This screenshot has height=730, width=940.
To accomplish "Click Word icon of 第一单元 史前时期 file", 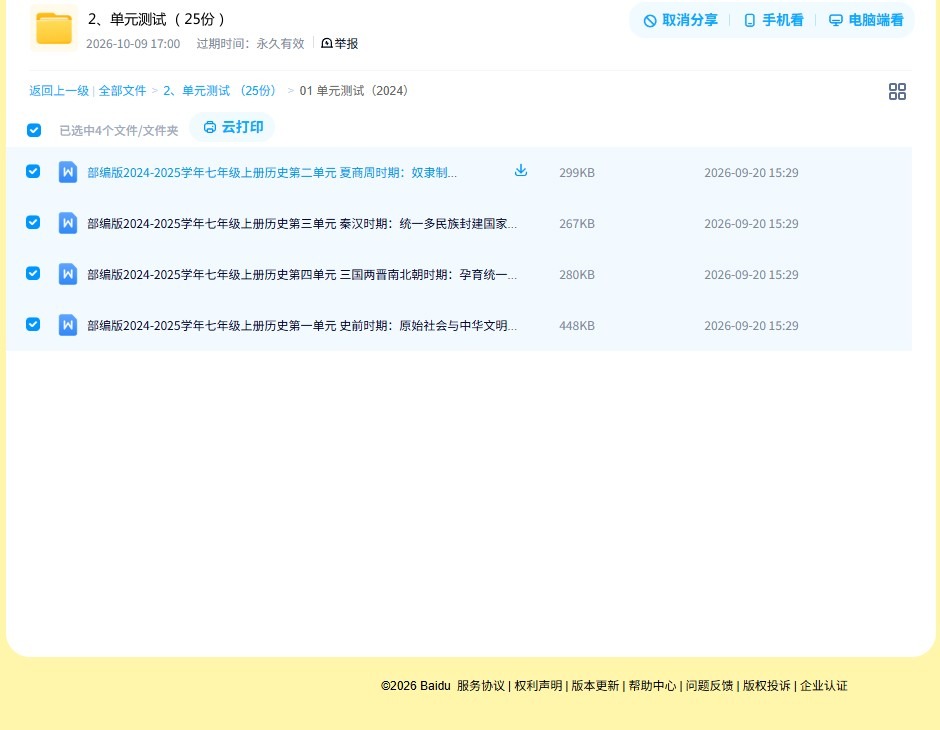I will (x=68, y=325).
